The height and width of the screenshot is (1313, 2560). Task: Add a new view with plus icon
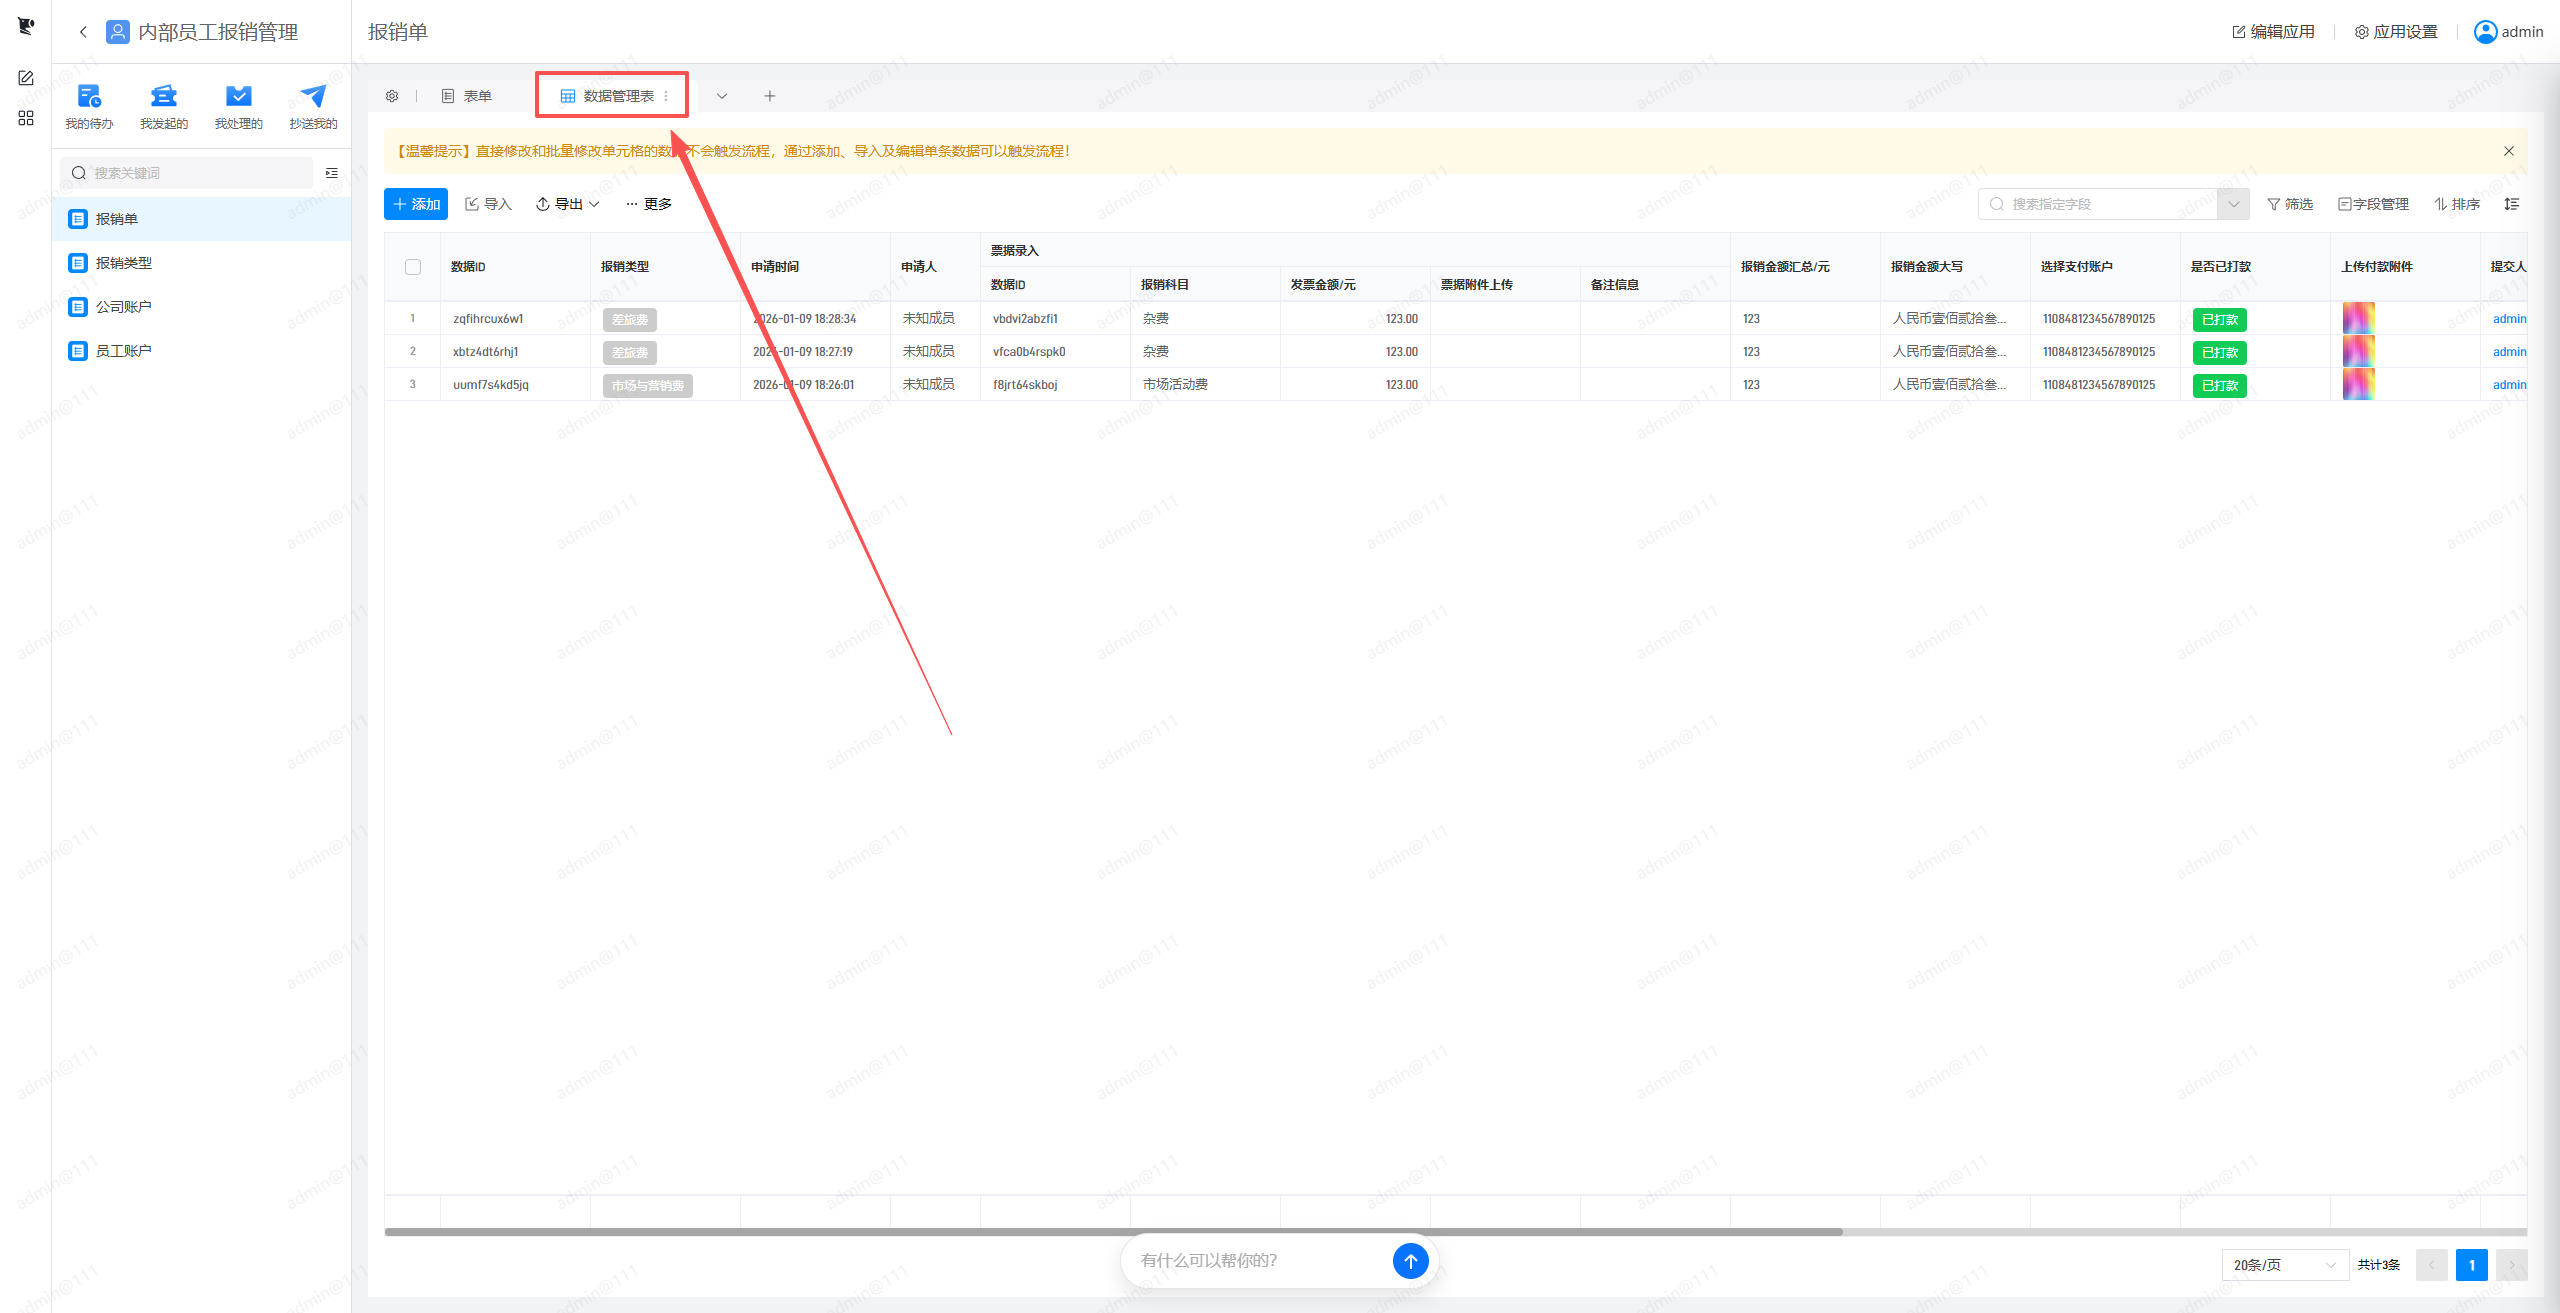click(x=770, y=96)
